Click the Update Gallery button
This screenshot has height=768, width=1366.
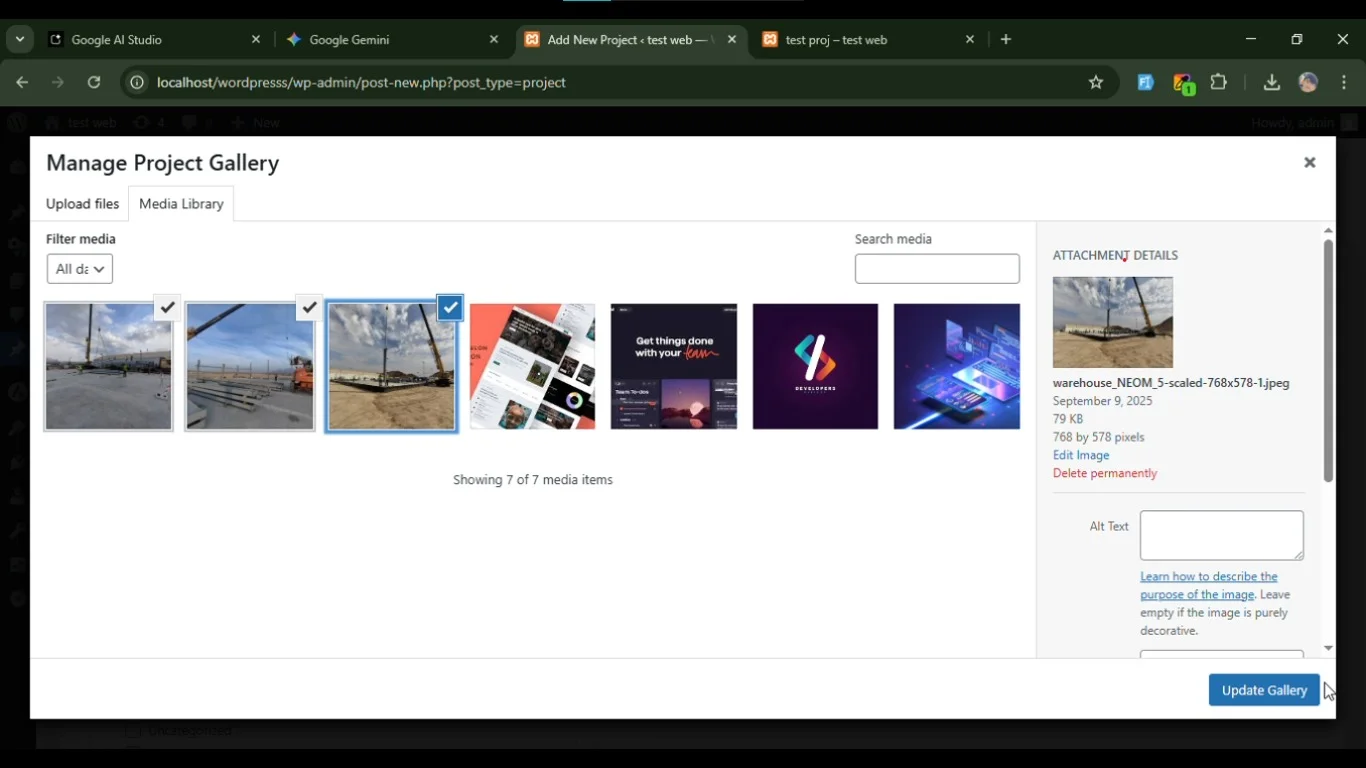click(x=1264, y=690)
